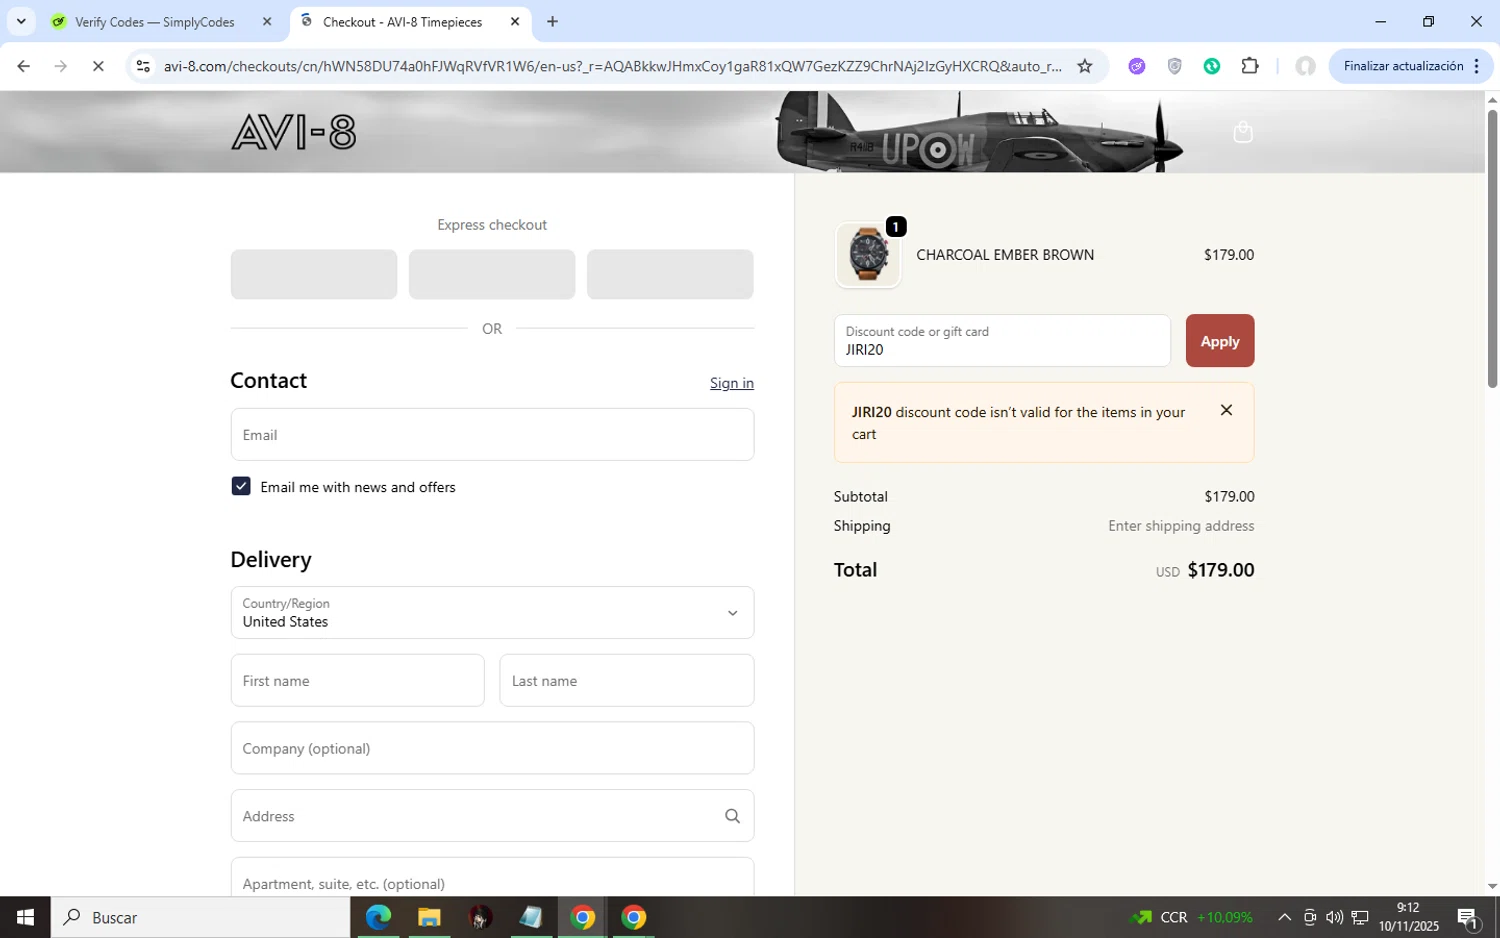
Task: Click the page vertical scrollbar
Action: click(x=1492, y=250)
